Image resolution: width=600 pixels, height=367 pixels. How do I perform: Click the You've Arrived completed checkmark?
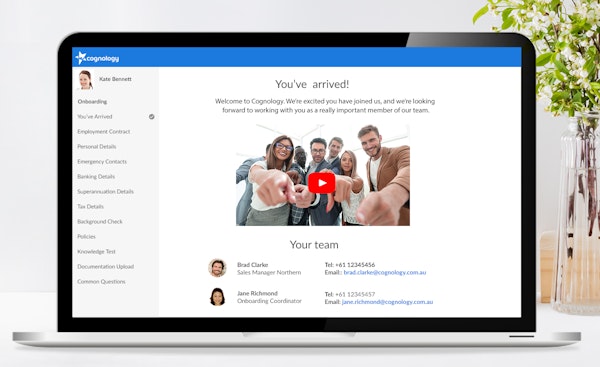152,117
